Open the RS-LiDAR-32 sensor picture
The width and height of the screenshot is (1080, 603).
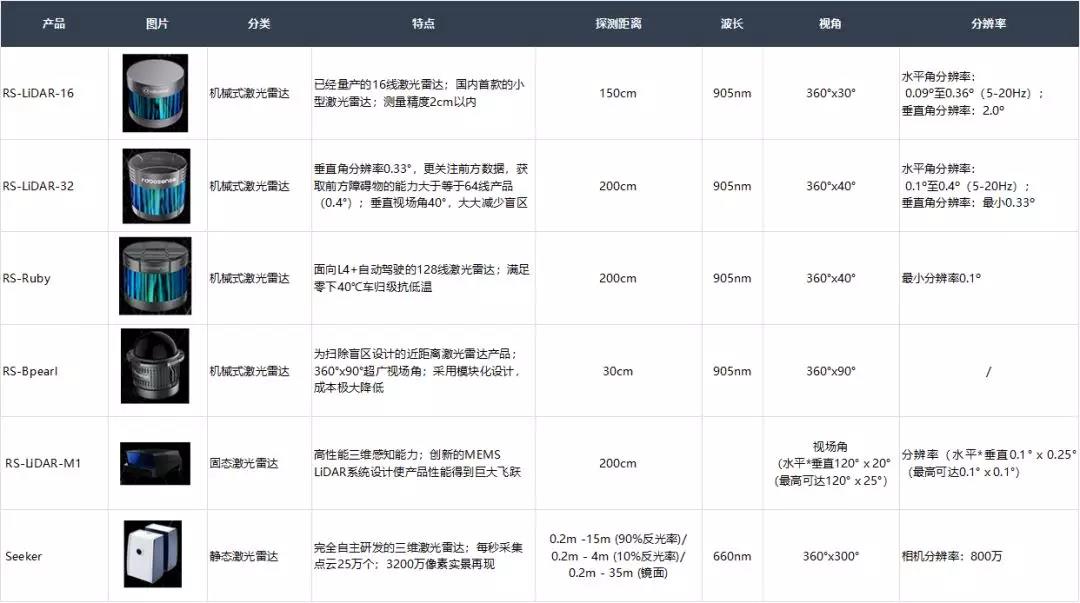(x=155, y=186)
